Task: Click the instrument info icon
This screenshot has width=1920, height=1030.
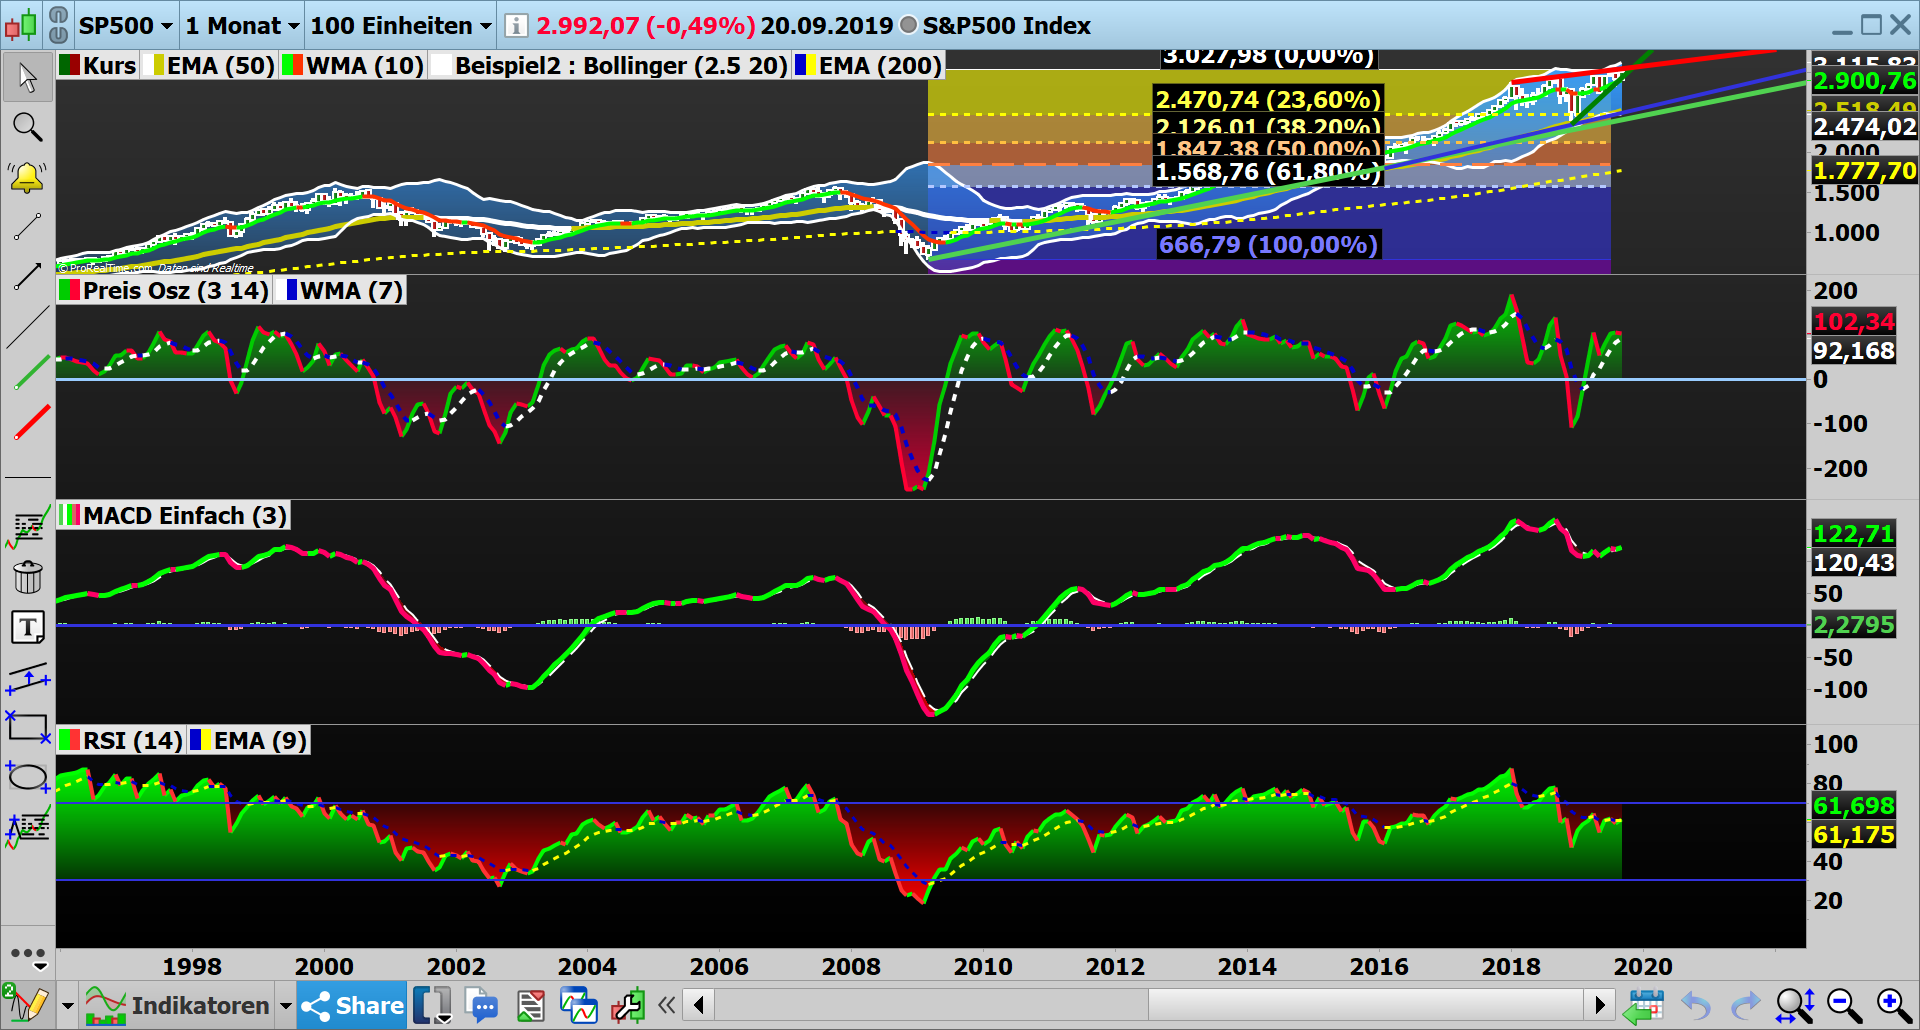Action: (x=515, y=25)
